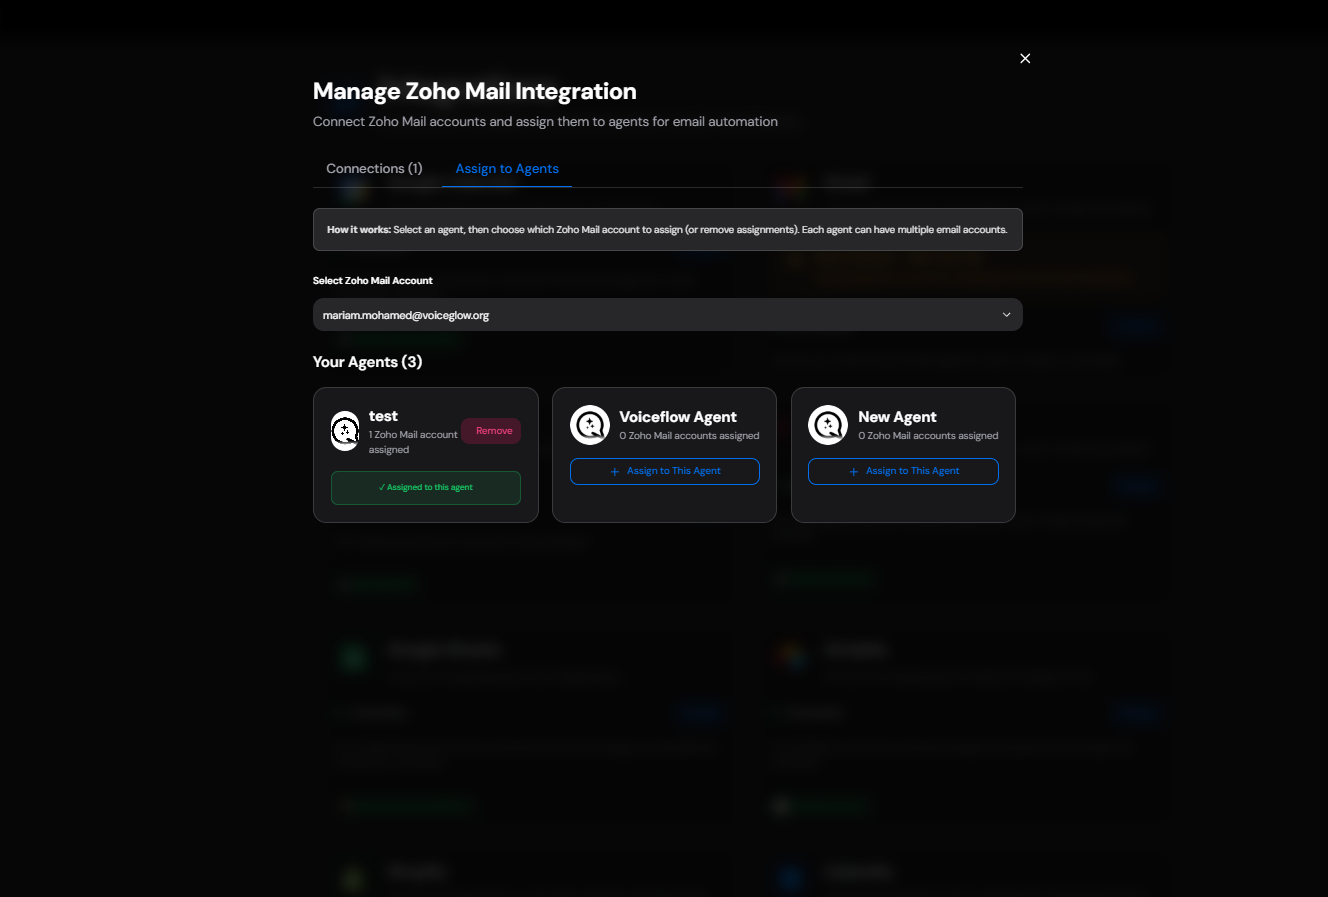The height and width of the screenshot is (897, 1328).
Task: Click the 'How it works' info text
Action: pos(667,230)
